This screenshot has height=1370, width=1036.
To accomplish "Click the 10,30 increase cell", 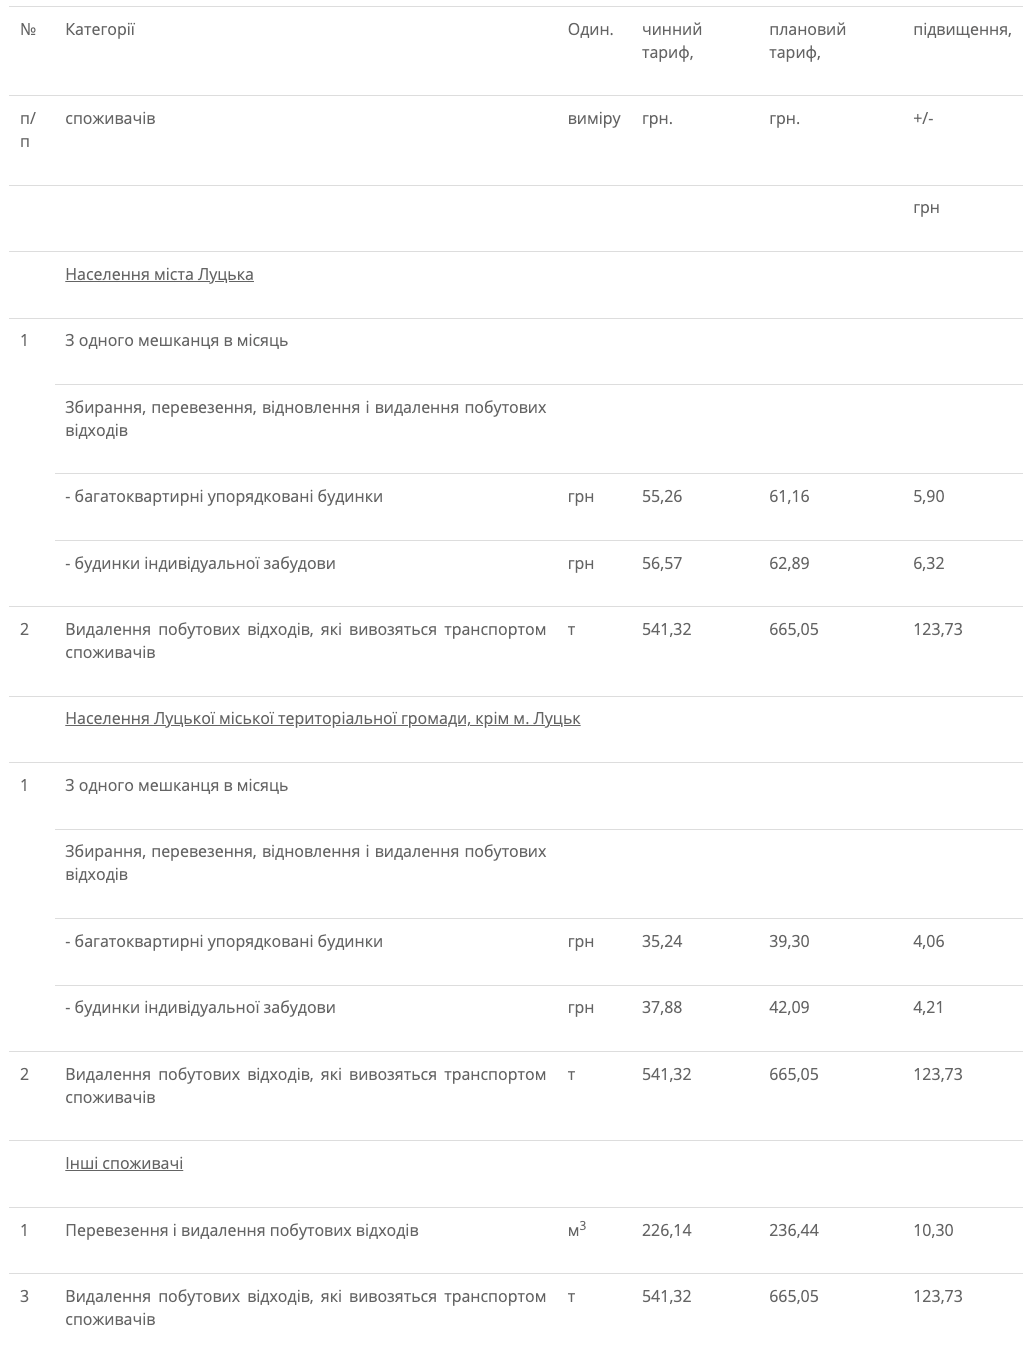I will [933, 1230].
